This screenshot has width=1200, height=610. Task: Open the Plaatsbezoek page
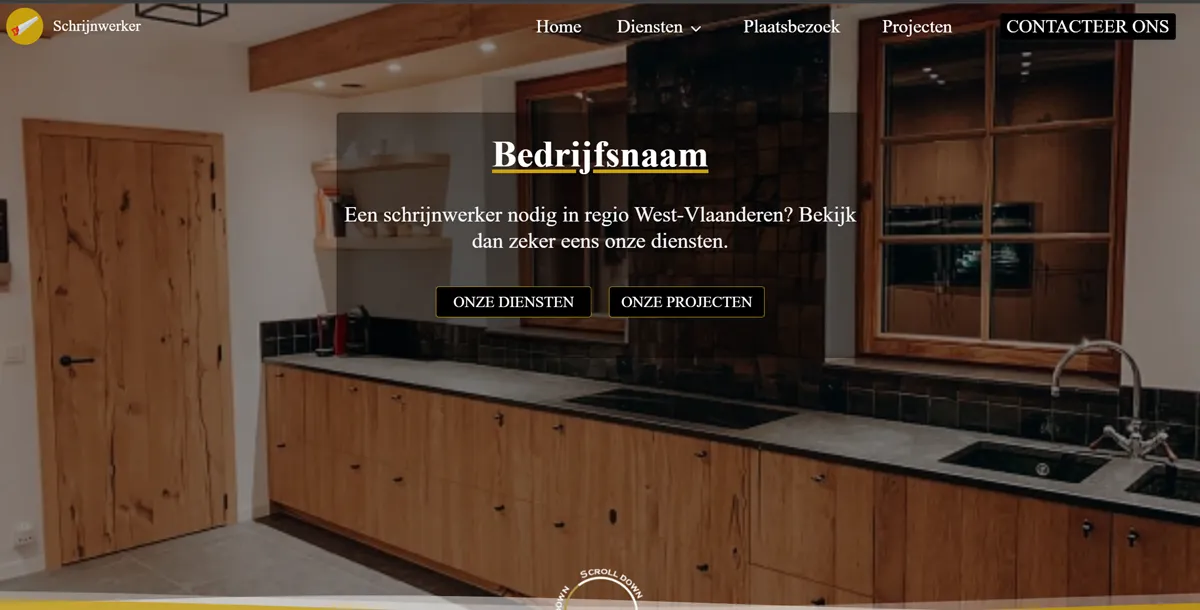click(792, 27)
